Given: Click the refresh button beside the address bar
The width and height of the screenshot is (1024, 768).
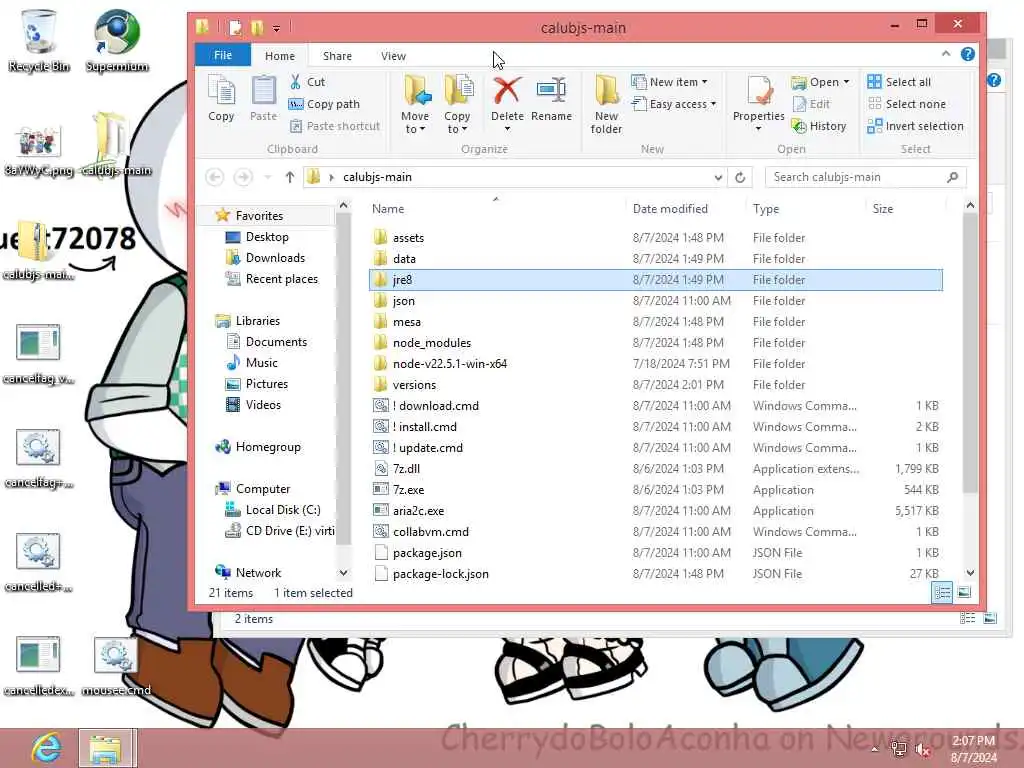Looking at the screenshot, I should coord(740,177).
